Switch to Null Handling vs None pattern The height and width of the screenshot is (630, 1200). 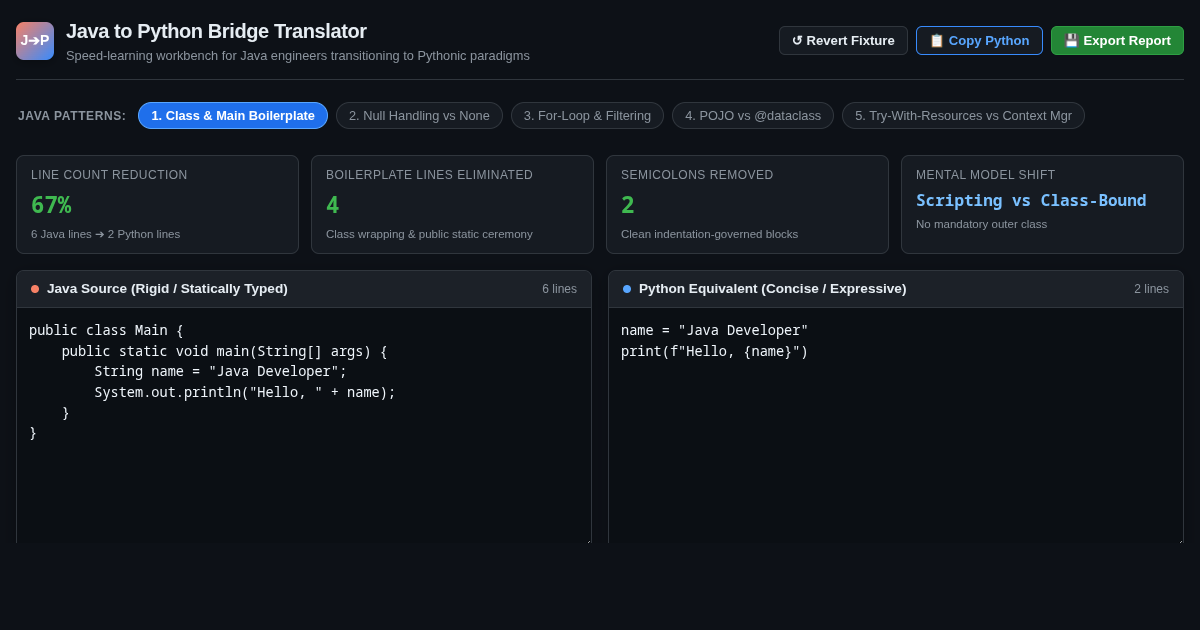419,116
